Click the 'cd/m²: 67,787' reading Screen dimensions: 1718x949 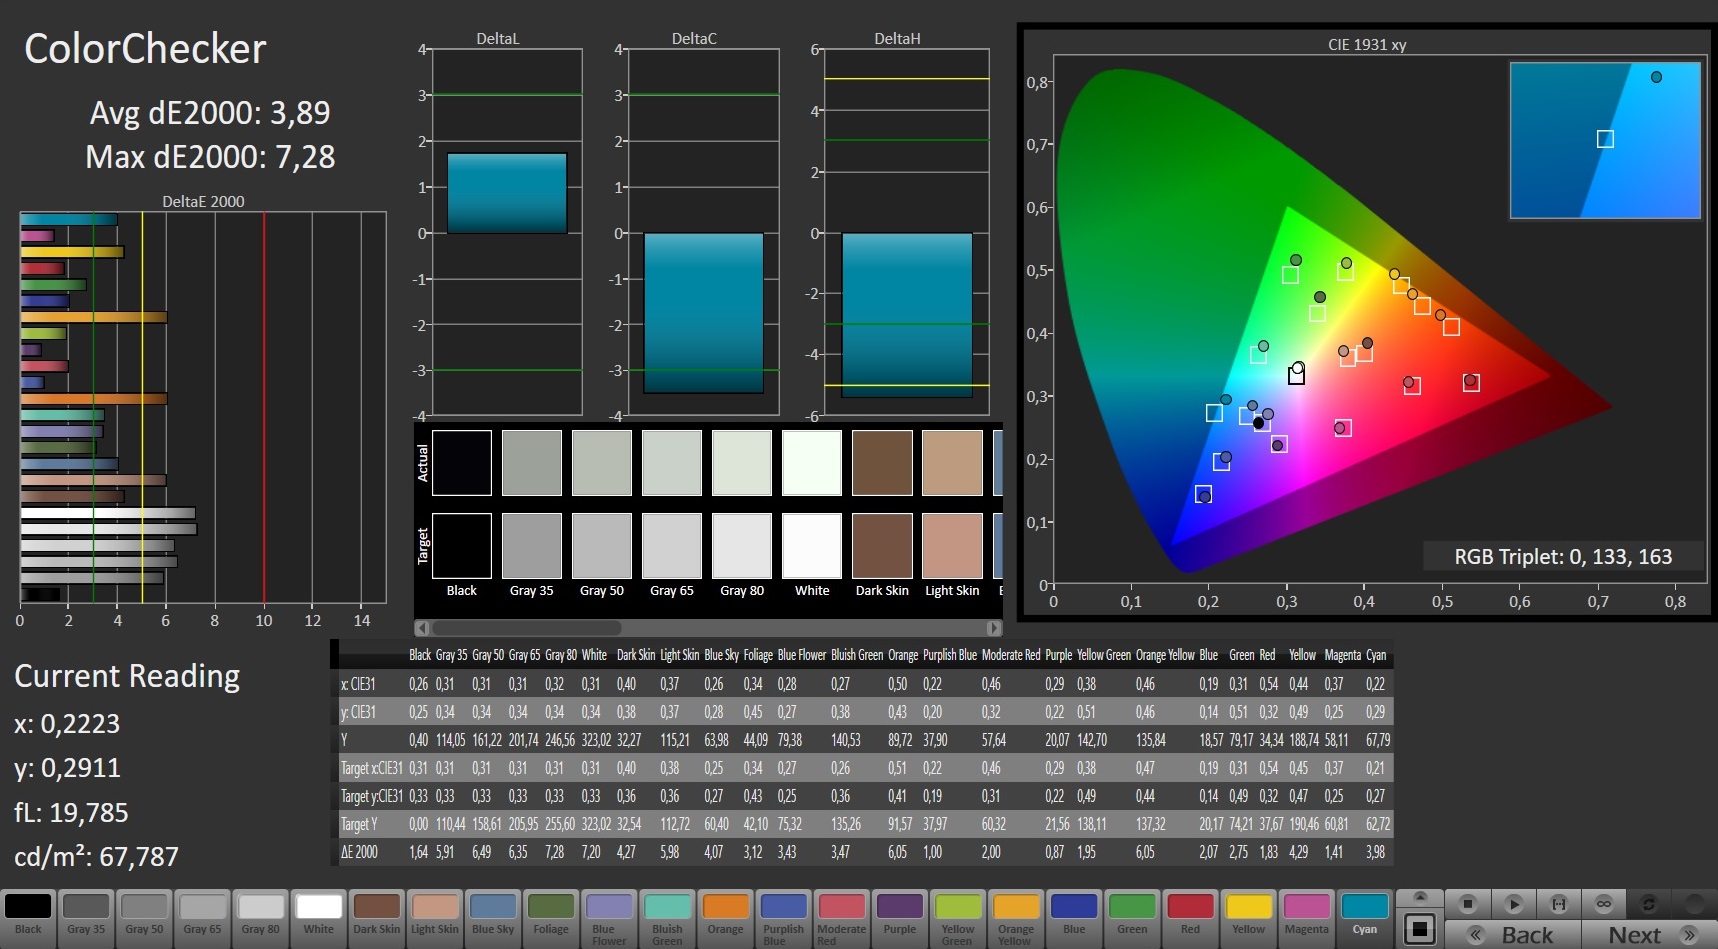pyautogui.click(x=97, y=857)
